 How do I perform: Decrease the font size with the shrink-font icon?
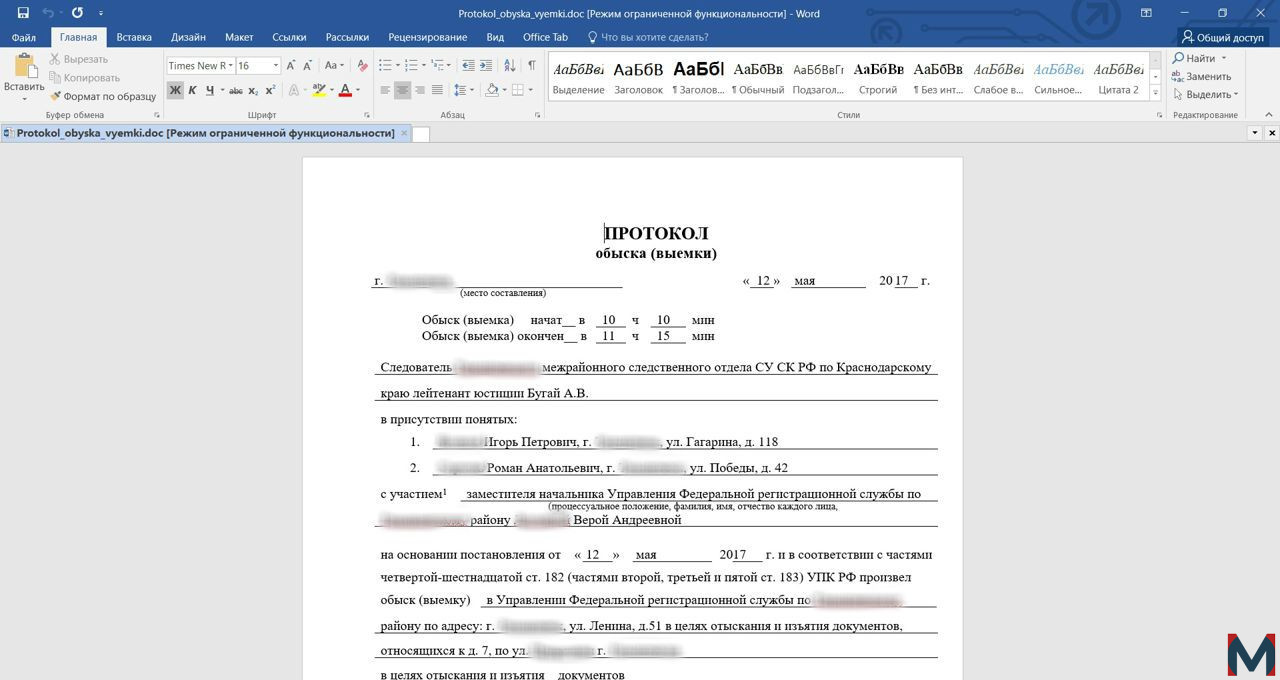(308, 66)
